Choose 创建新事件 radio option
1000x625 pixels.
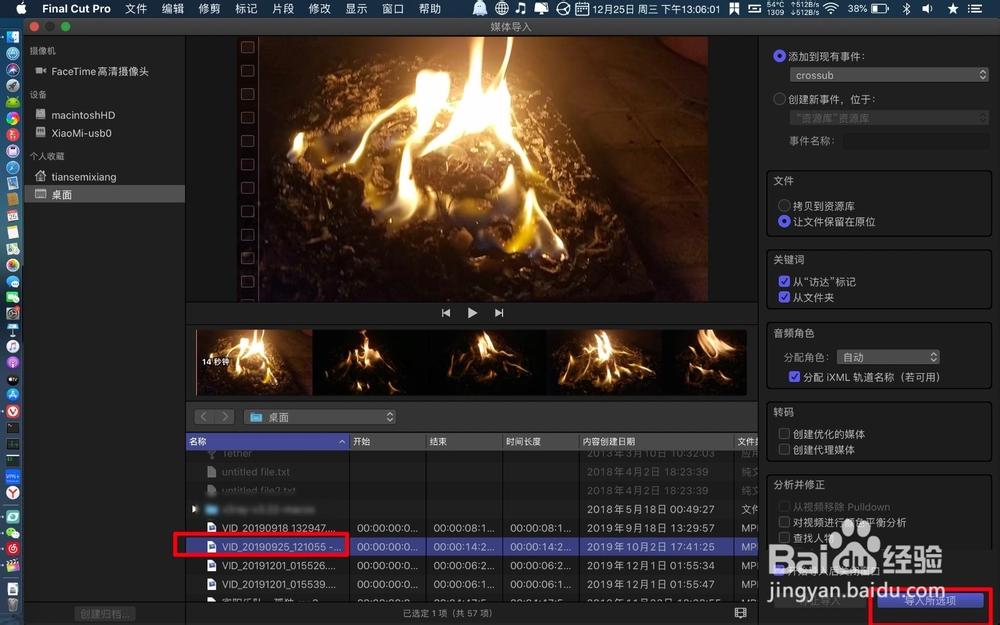tap(779, 99)
